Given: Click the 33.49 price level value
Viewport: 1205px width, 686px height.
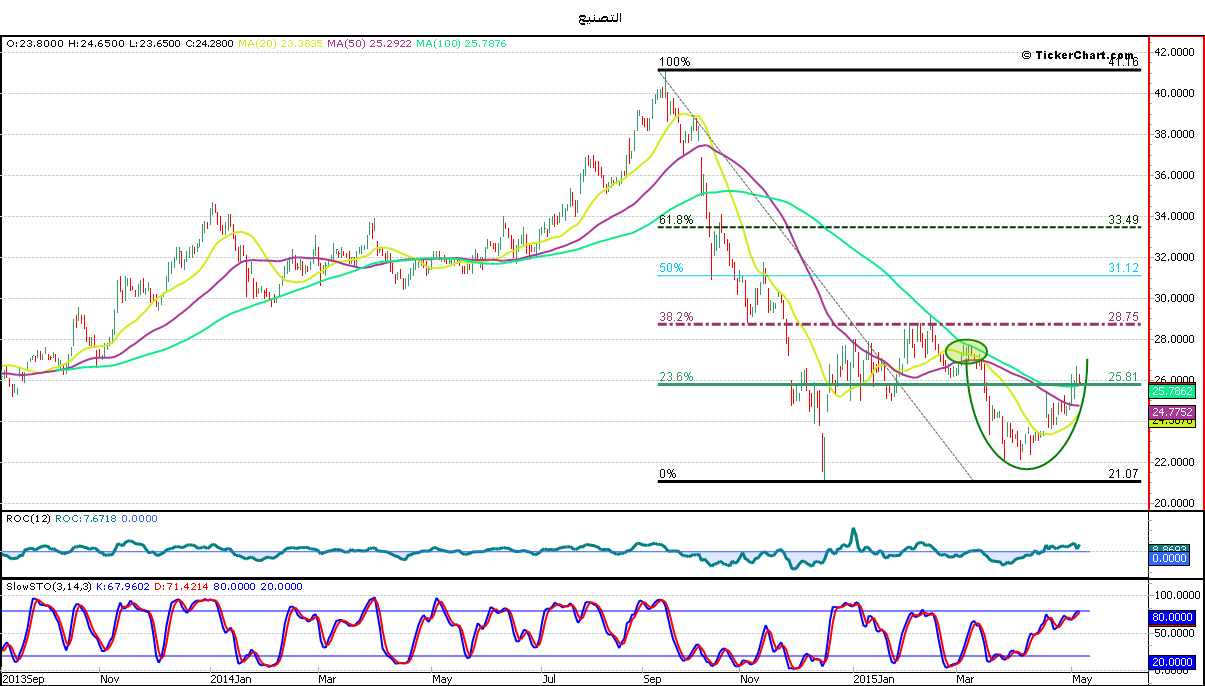Looking at the screenshot, I should point(1124,220).
